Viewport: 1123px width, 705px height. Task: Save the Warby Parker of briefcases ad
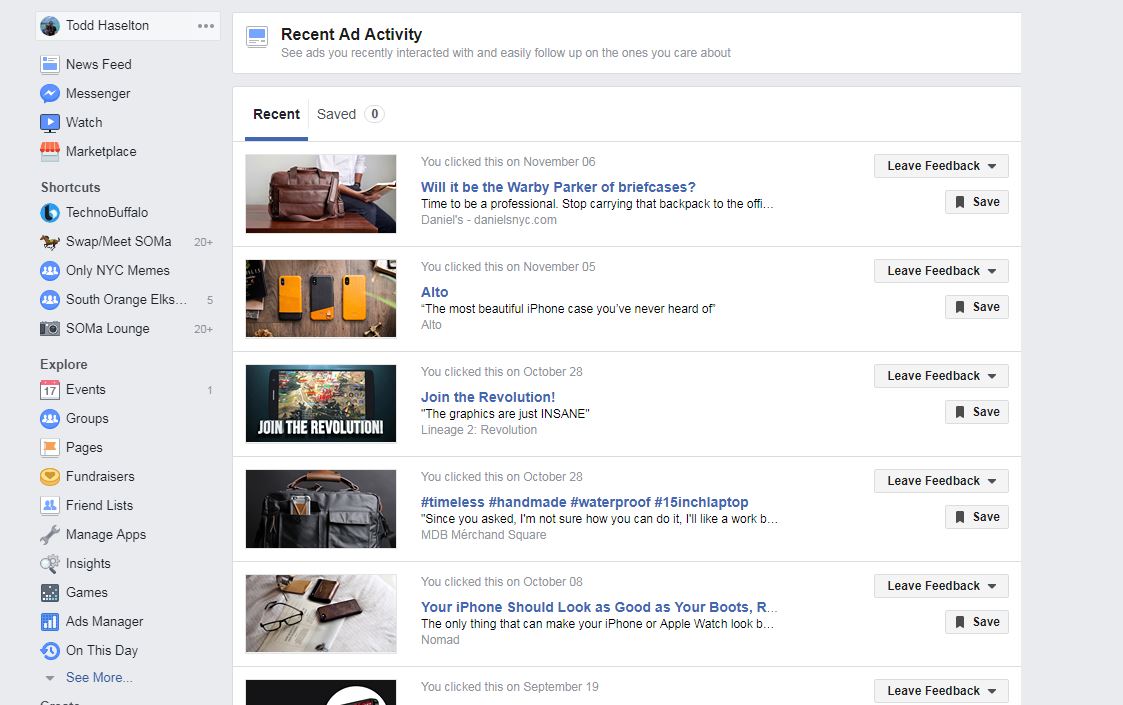click(x=977, y=202)
